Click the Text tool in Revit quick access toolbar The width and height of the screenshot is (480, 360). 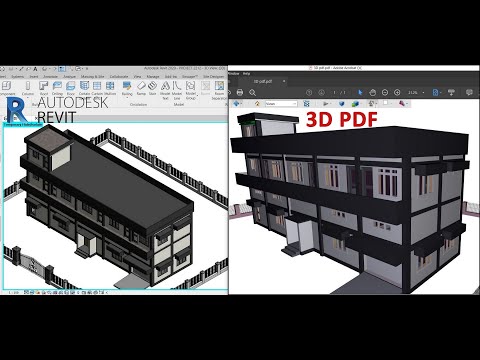pos(35,69)
